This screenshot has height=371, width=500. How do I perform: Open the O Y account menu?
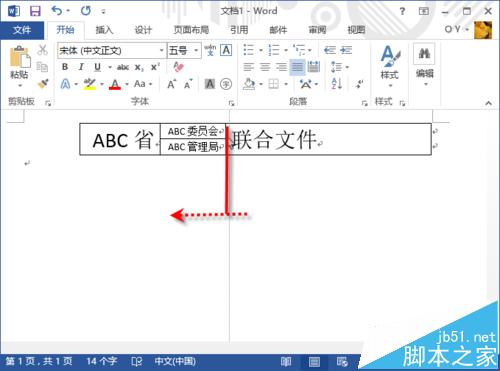(456, 30)
